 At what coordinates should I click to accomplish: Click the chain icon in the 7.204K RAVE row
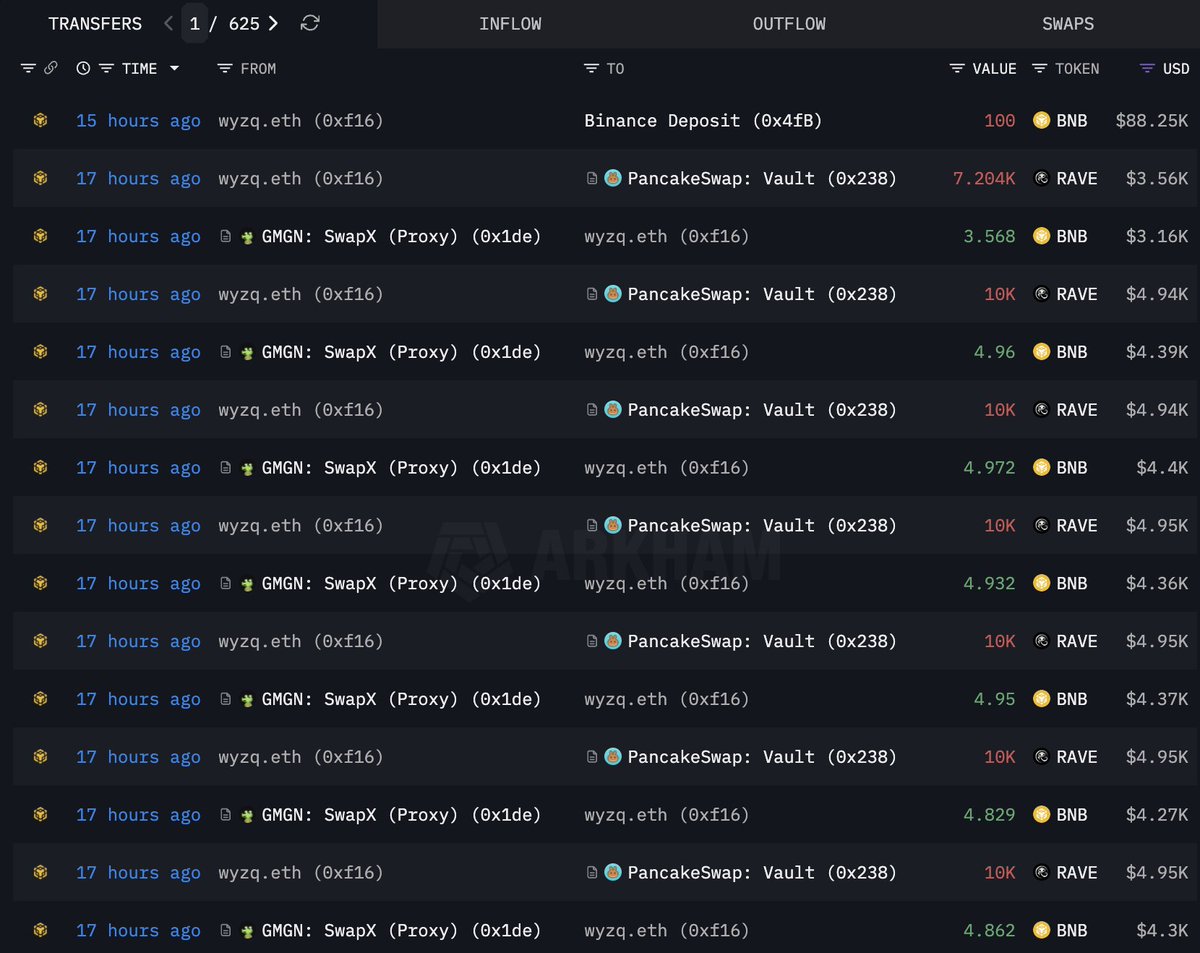point(40,178)
